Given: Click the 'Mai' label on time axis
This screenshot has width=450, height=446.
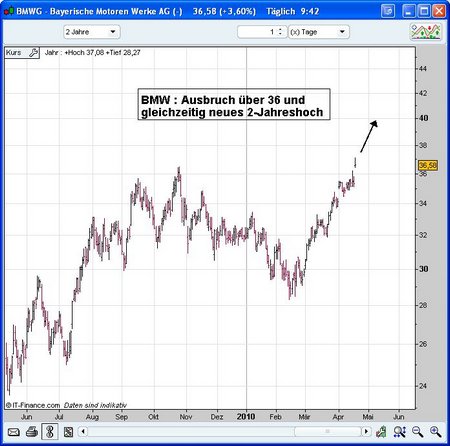Looking at the screenshot, I should (368, 417).
